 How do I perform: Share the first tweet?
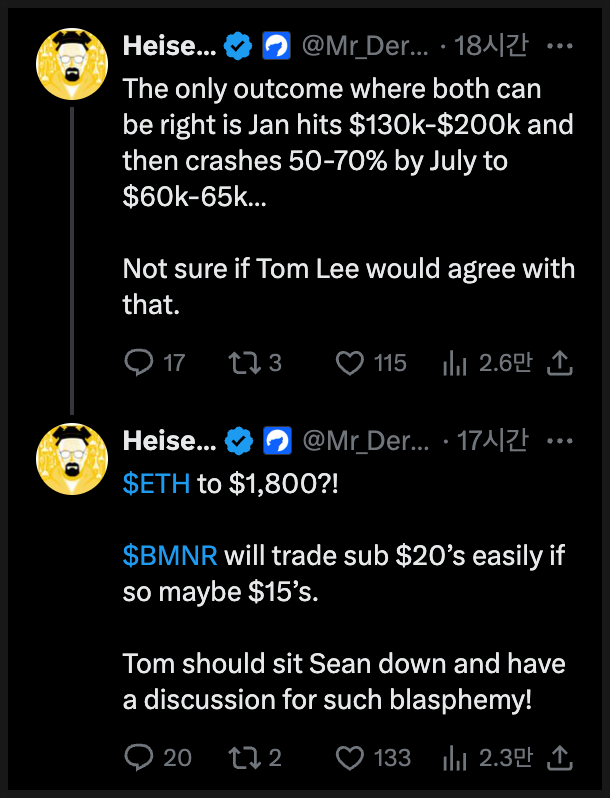coord(561,362)
